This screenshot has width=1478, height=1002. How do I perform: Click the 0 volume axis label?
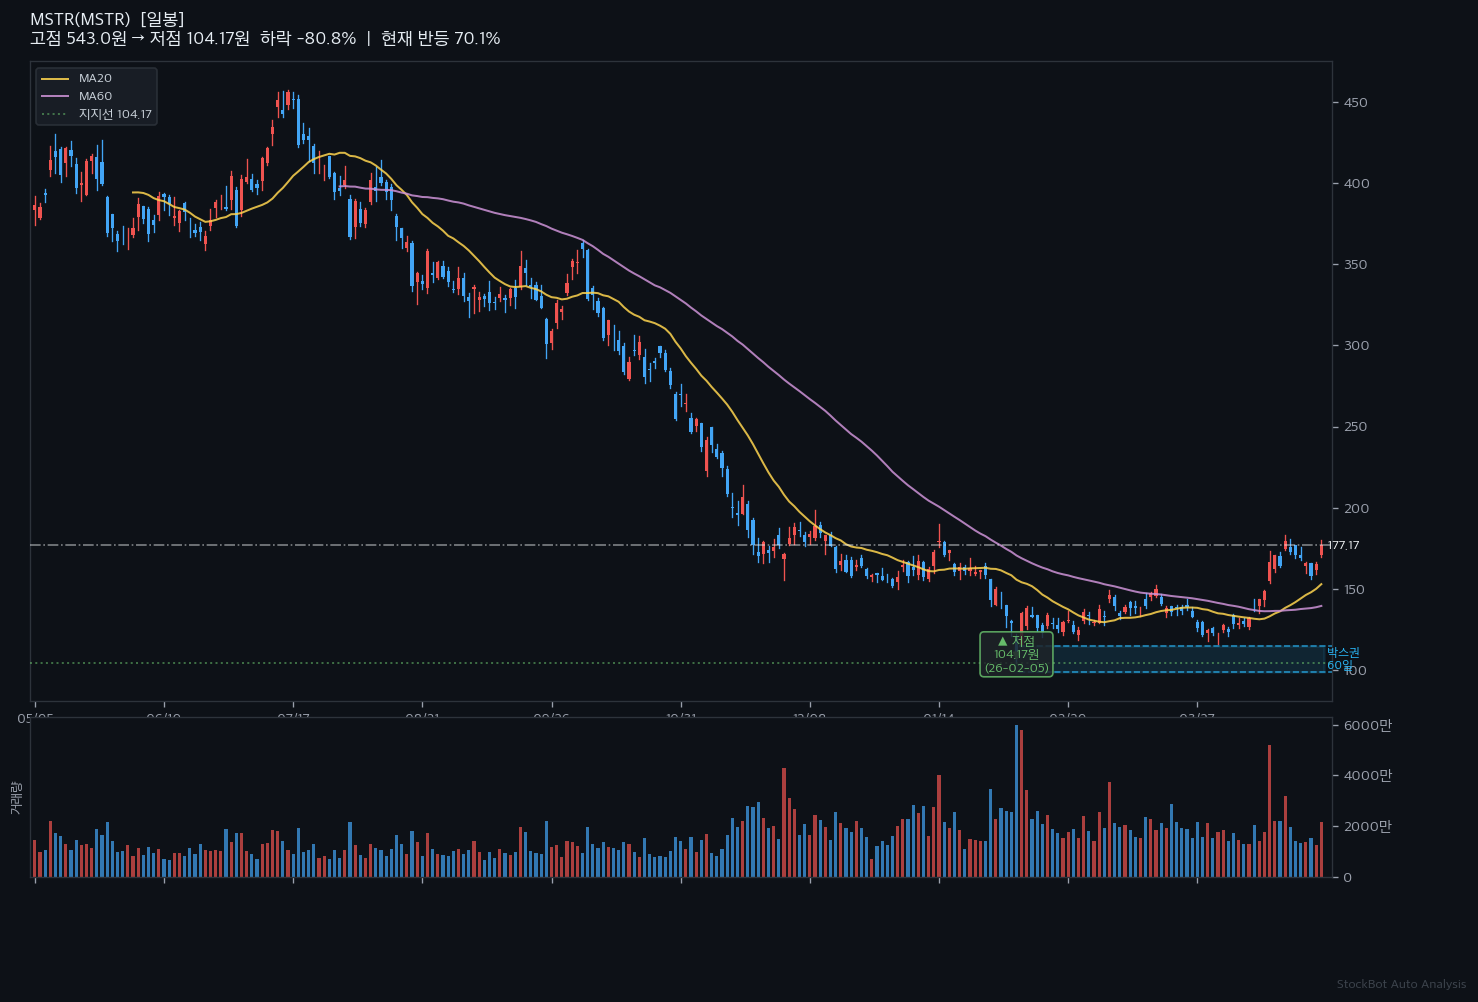(1348, 877)
